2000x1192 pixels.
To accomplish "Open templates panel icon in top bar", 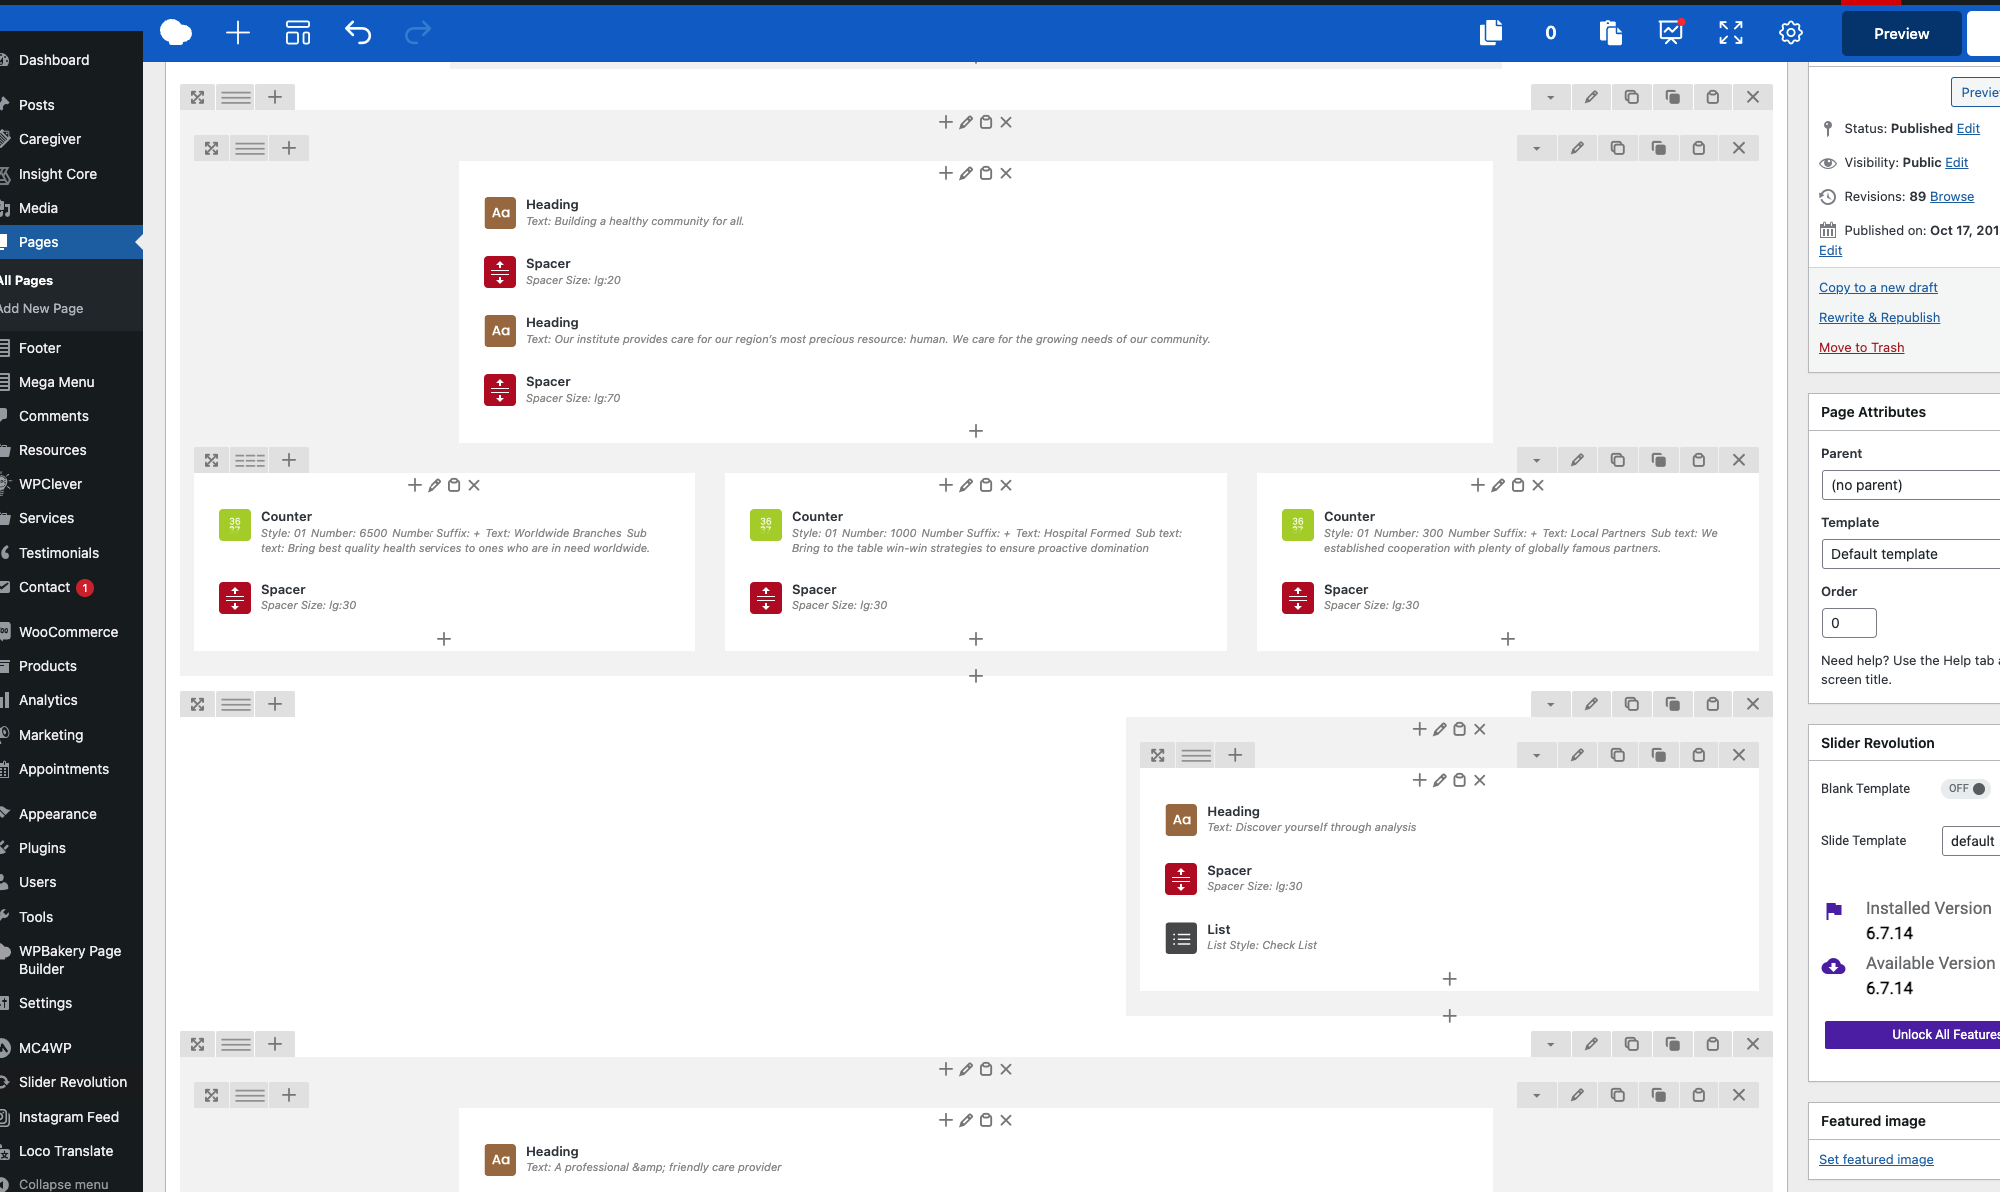I will point(298,33).
